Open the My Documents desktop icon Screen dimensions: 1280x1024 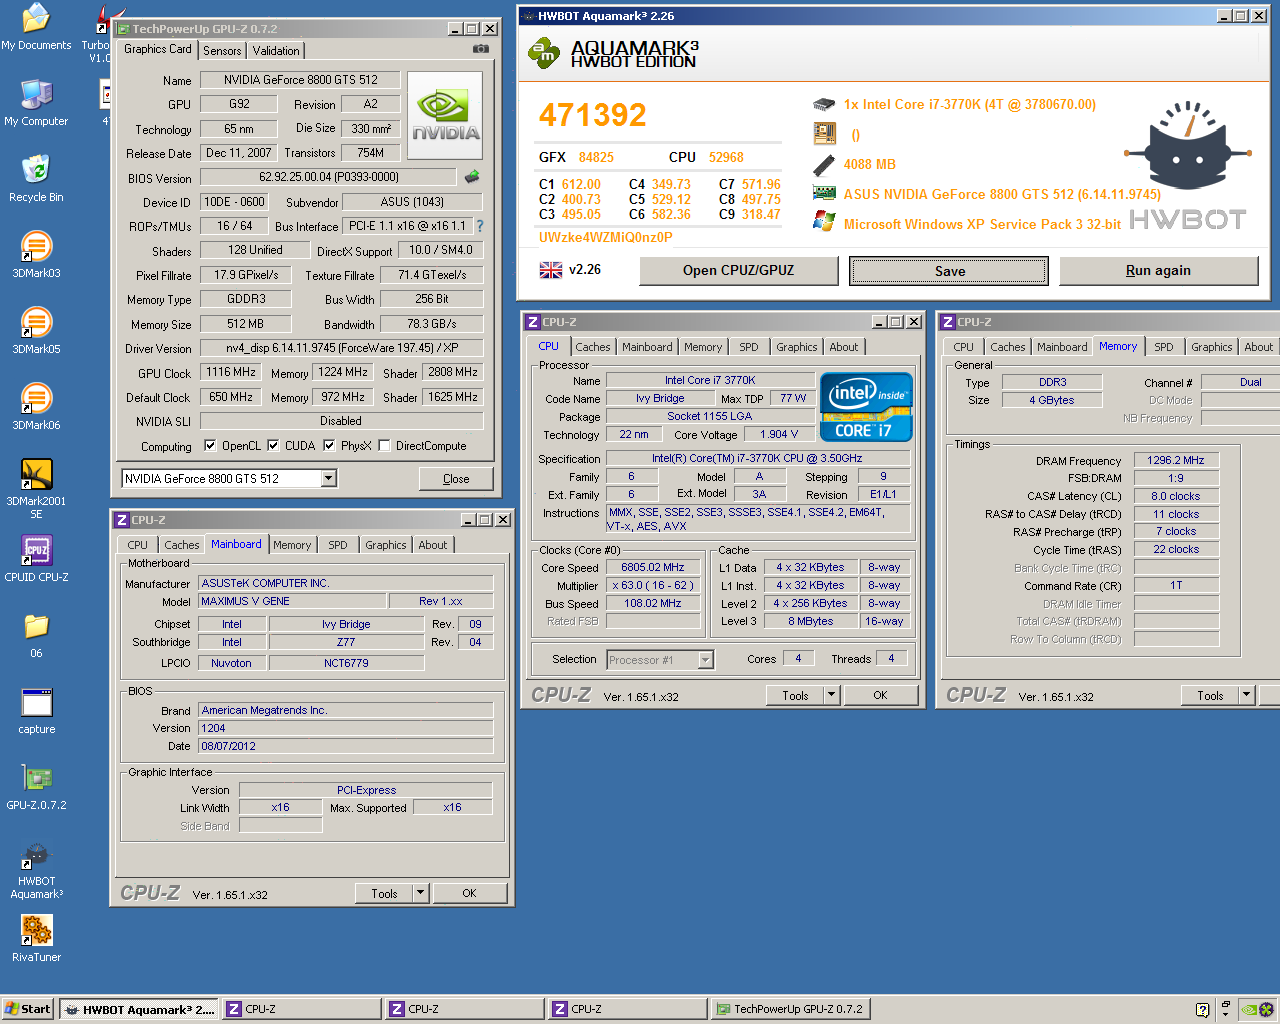[x=36, y=27]
